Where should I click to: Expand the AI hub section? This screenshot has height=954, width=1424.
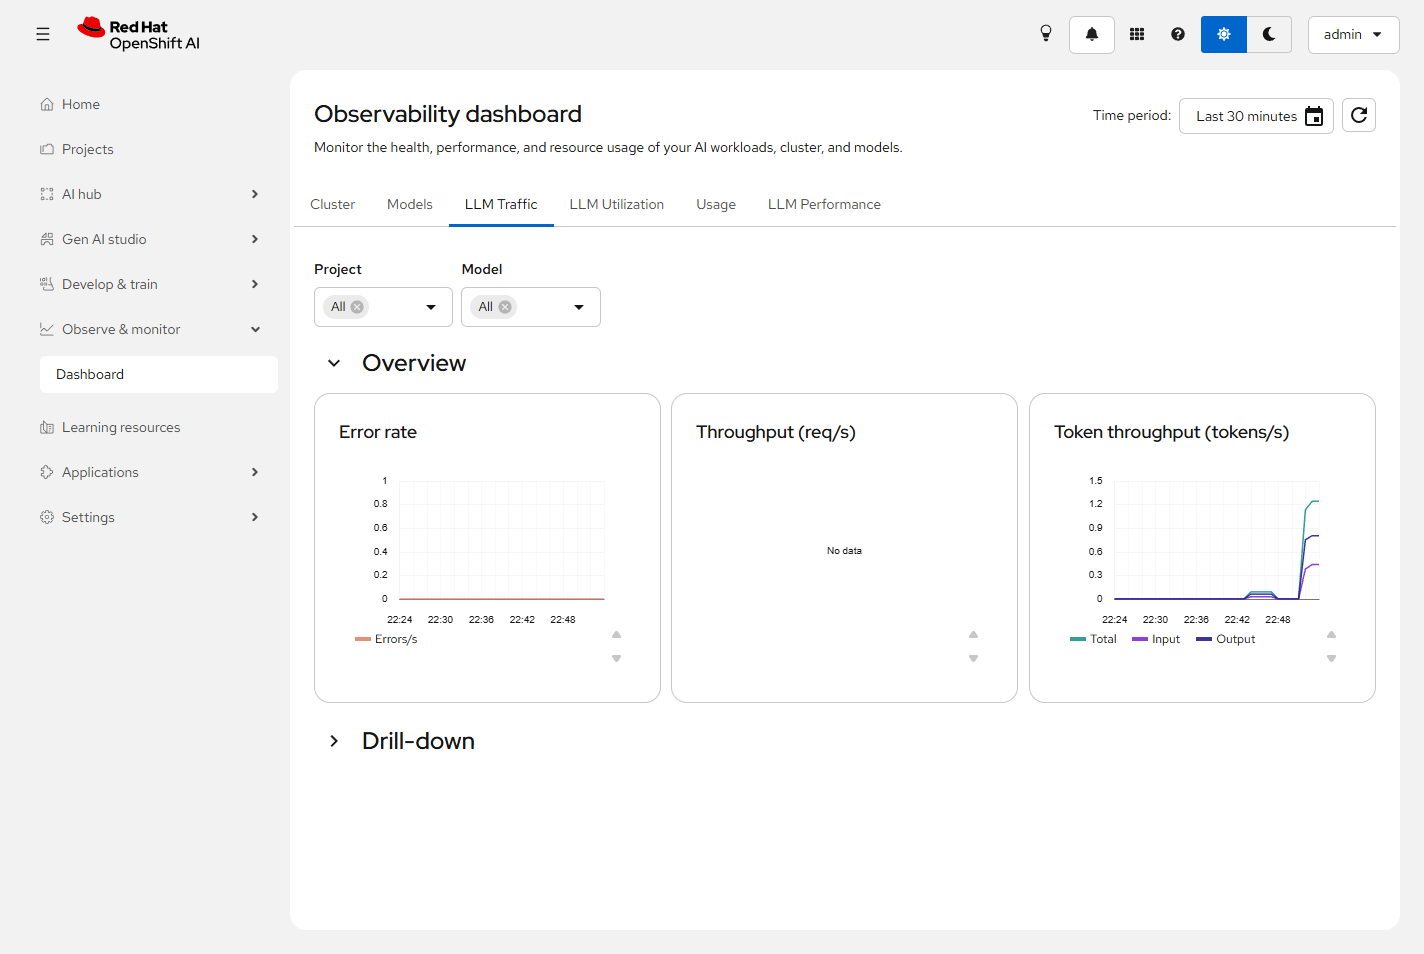click(x=159, y=194)
